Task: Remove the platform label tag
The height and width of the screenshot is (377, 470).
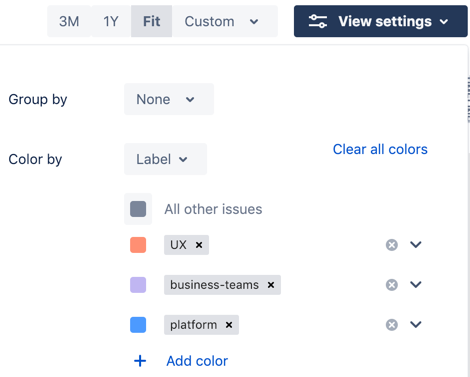Action: pyautogui.click(x=229, y=325)
